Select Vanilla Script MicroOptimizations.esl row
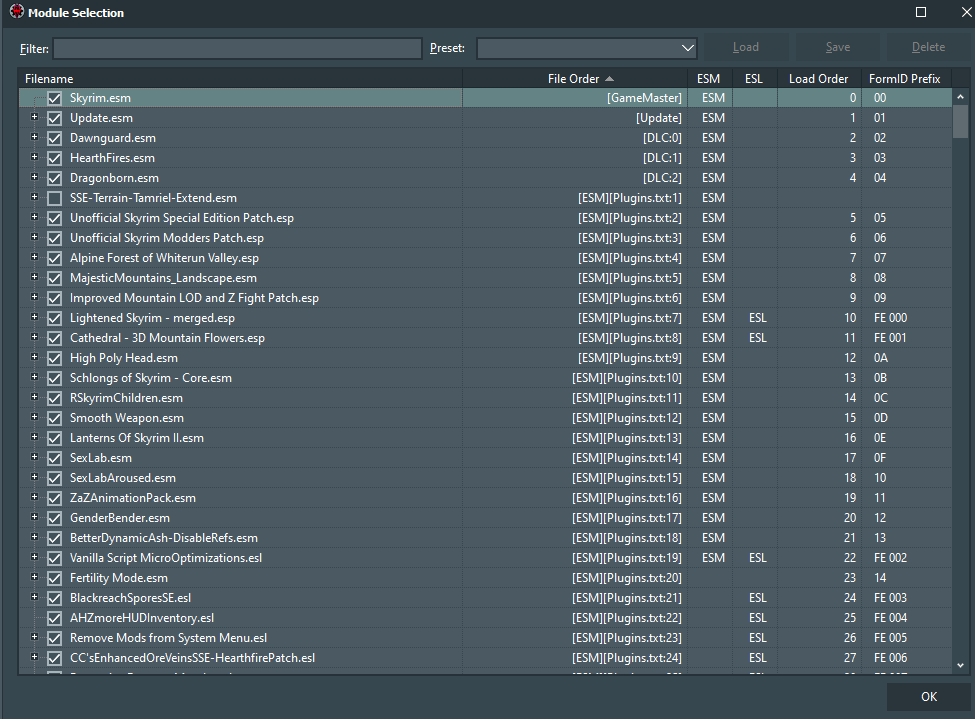Screen dimensions: 975x719 (485, 558)
